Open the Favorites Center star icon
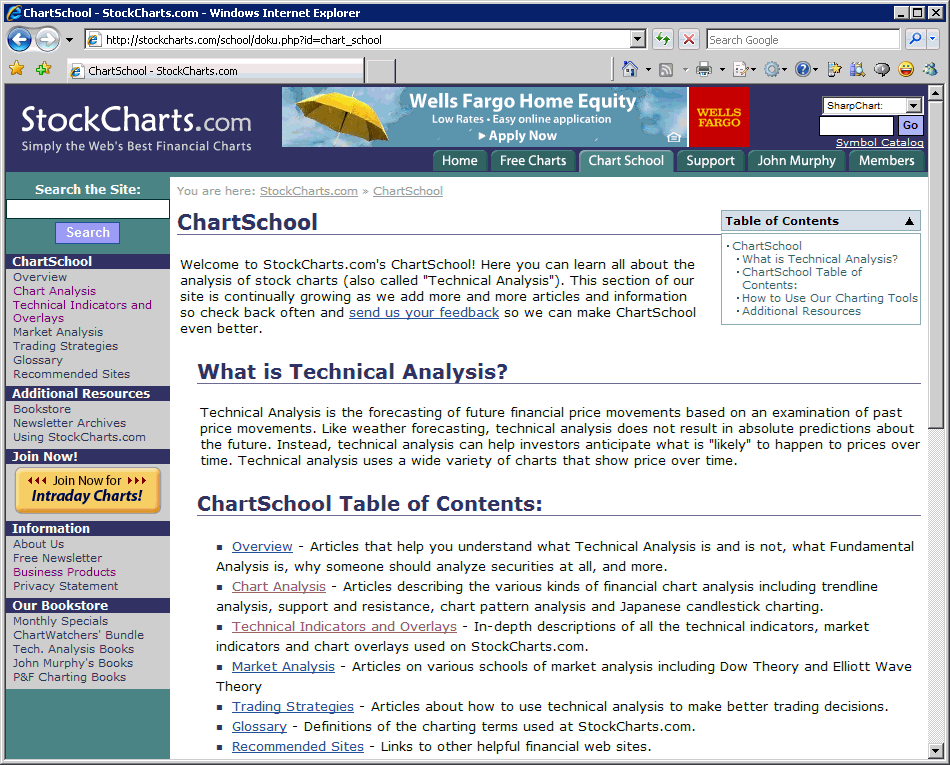950x765 pixels. [x=16, y=69]
